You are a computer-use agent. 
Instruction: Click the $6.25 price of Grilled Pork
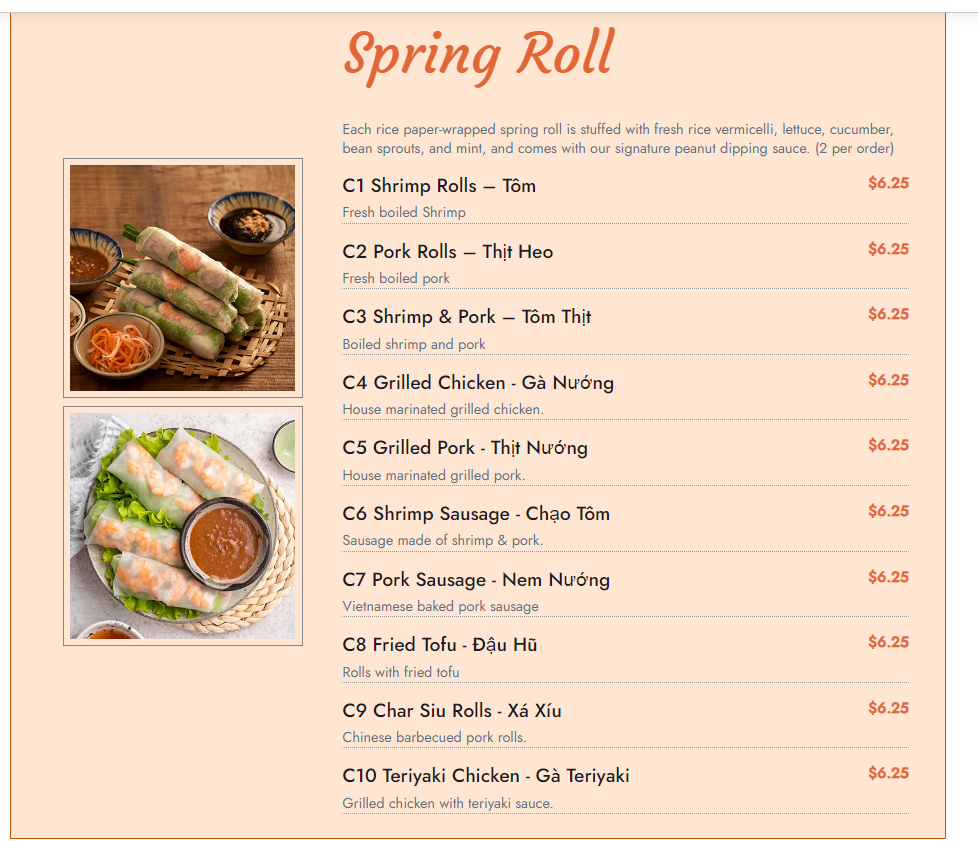click(x=888, y=445)
